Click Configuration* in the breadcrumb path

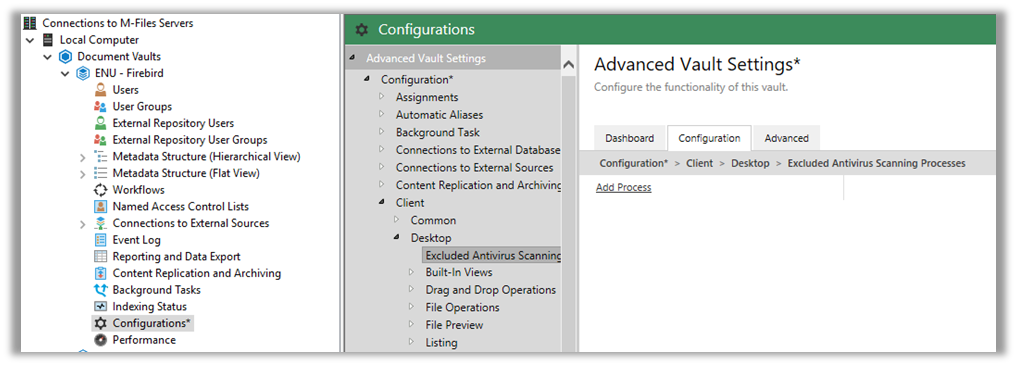click(x=634, y=164)
